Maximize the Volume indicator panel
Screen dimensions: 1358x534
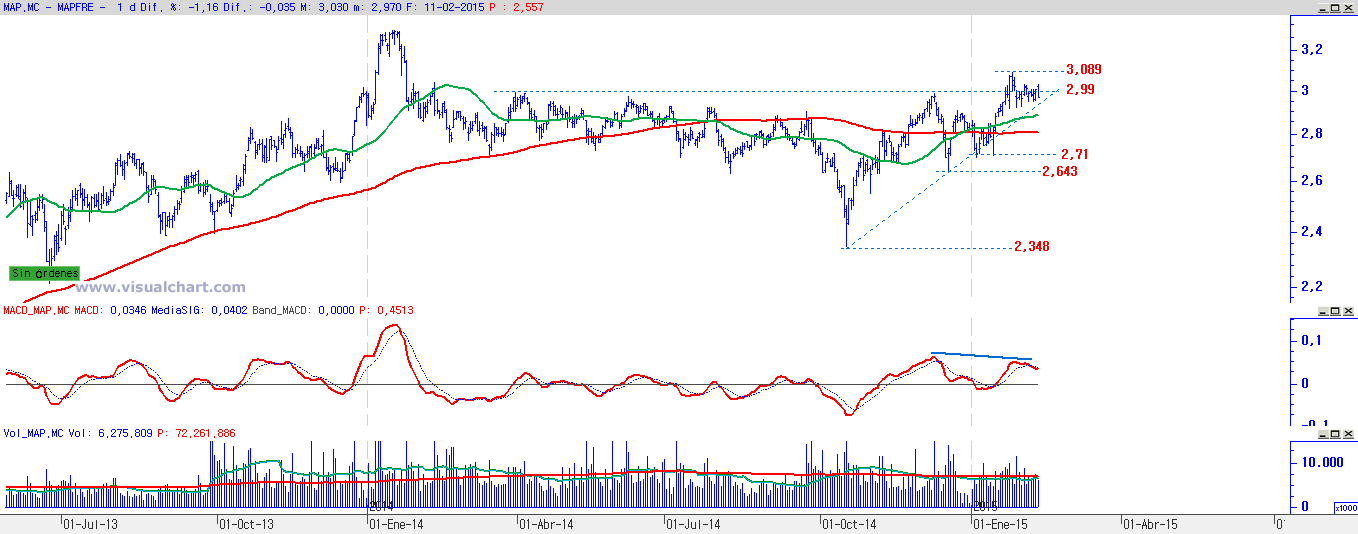coord(1335,436)
